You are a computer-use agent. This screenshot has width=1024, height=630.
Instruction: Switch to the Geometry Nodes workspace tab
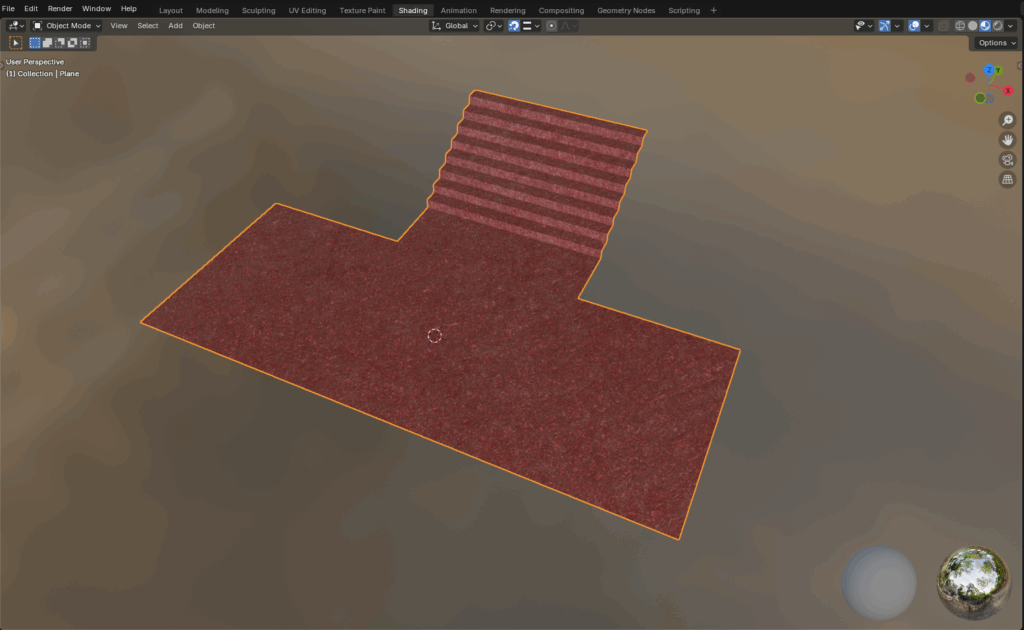coord(626,10)
